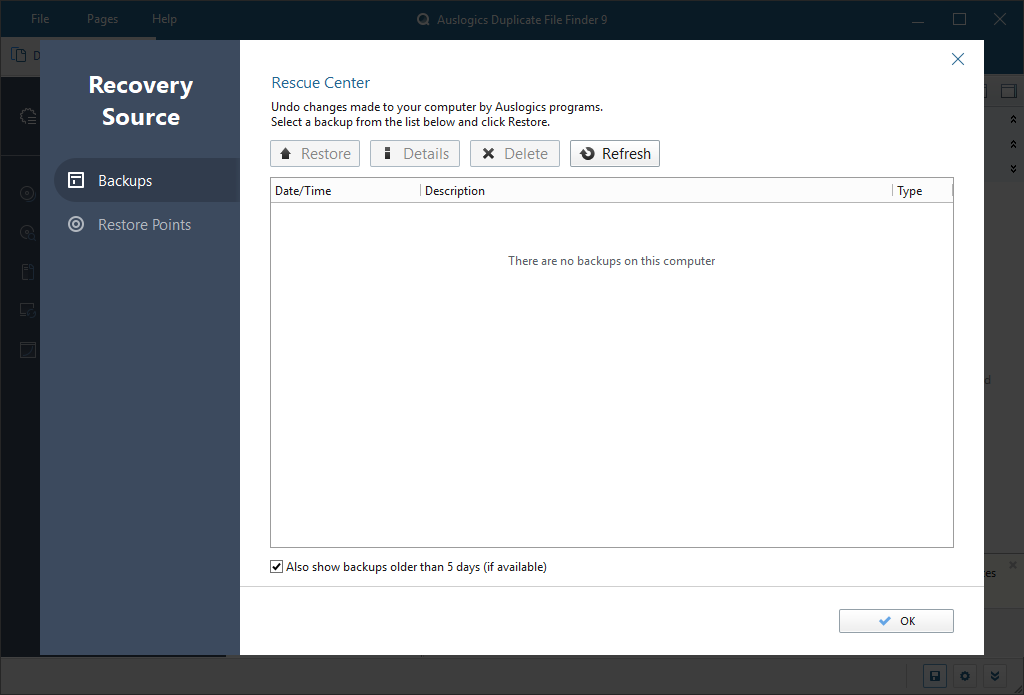Sort backups by the Date/Time column header

[345, 191]
